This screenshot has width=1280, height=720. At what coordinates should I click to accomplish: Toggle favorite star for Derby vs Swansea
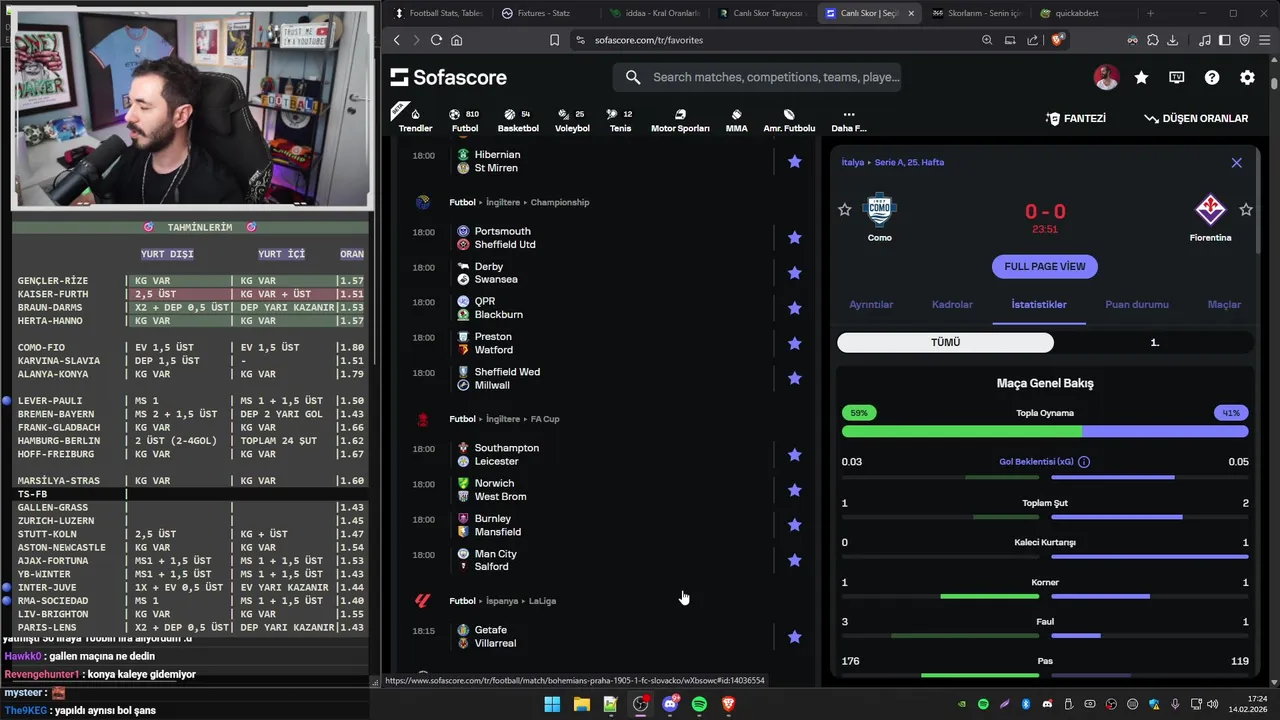794,273
